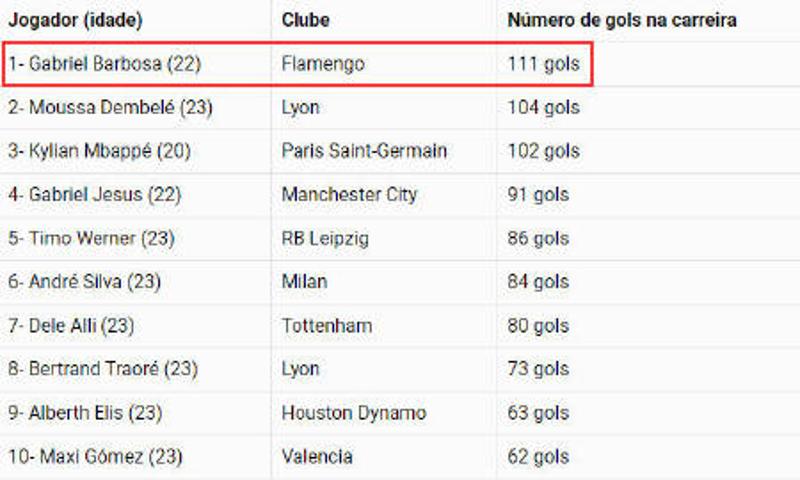Select the RB Leipzig cell
800x480 pixels.
click(x=325, y=238)
